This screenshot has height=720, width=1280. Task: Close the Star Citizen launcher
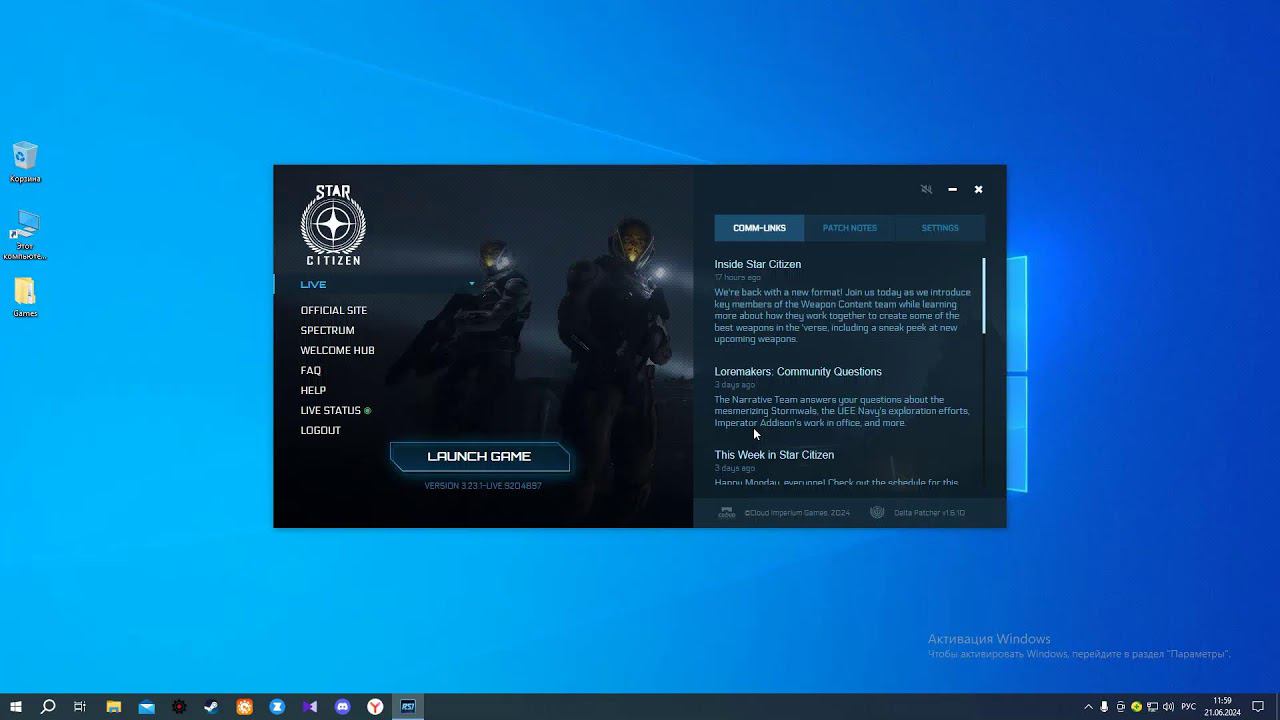[x=978, y=189]
